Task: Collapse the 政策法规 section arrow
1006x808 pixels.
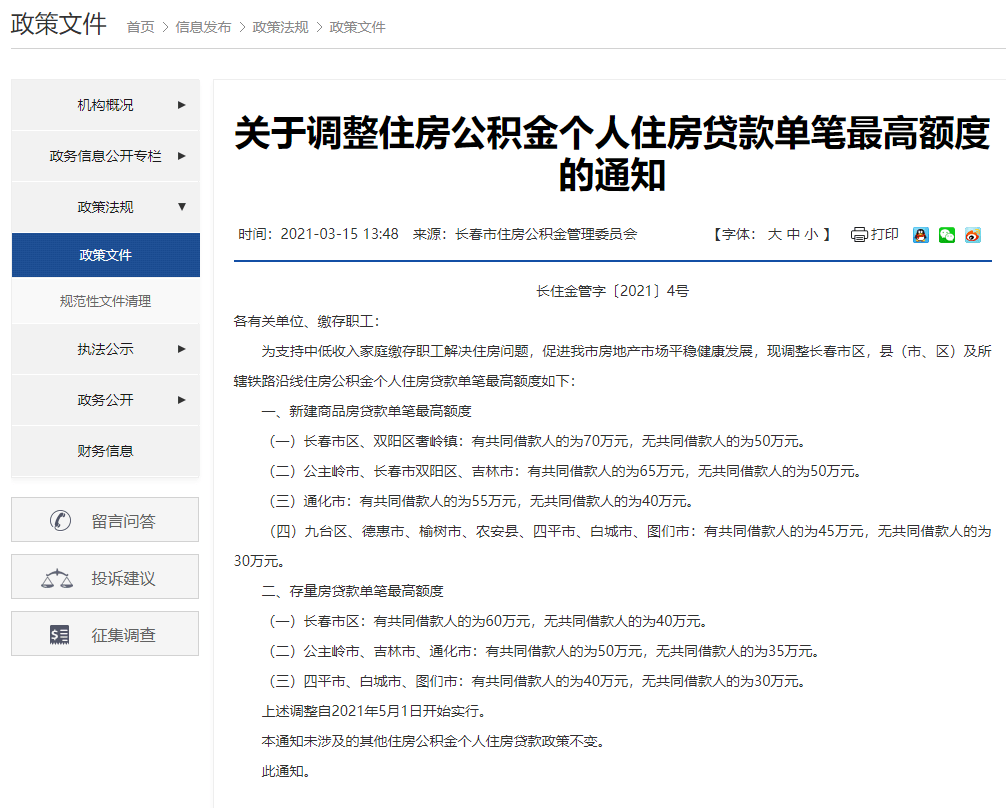Action: [x=182, y=207]
